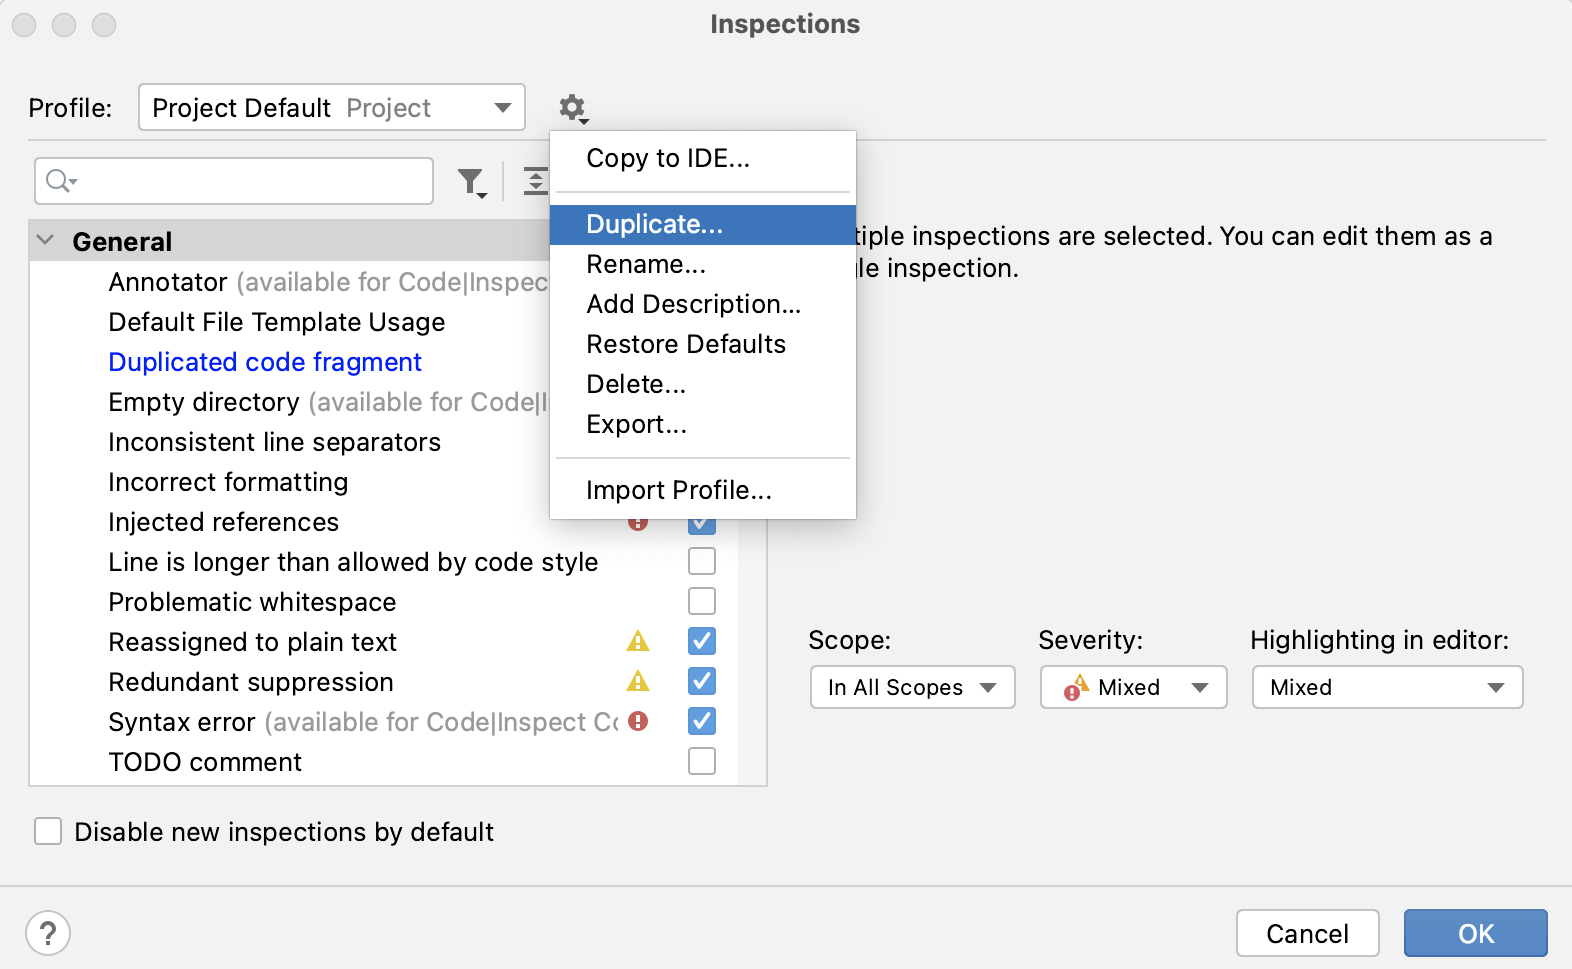Click the help question mark button
Screen dimensions: 1572x969
pyautogui.click(x=48, y=933)
